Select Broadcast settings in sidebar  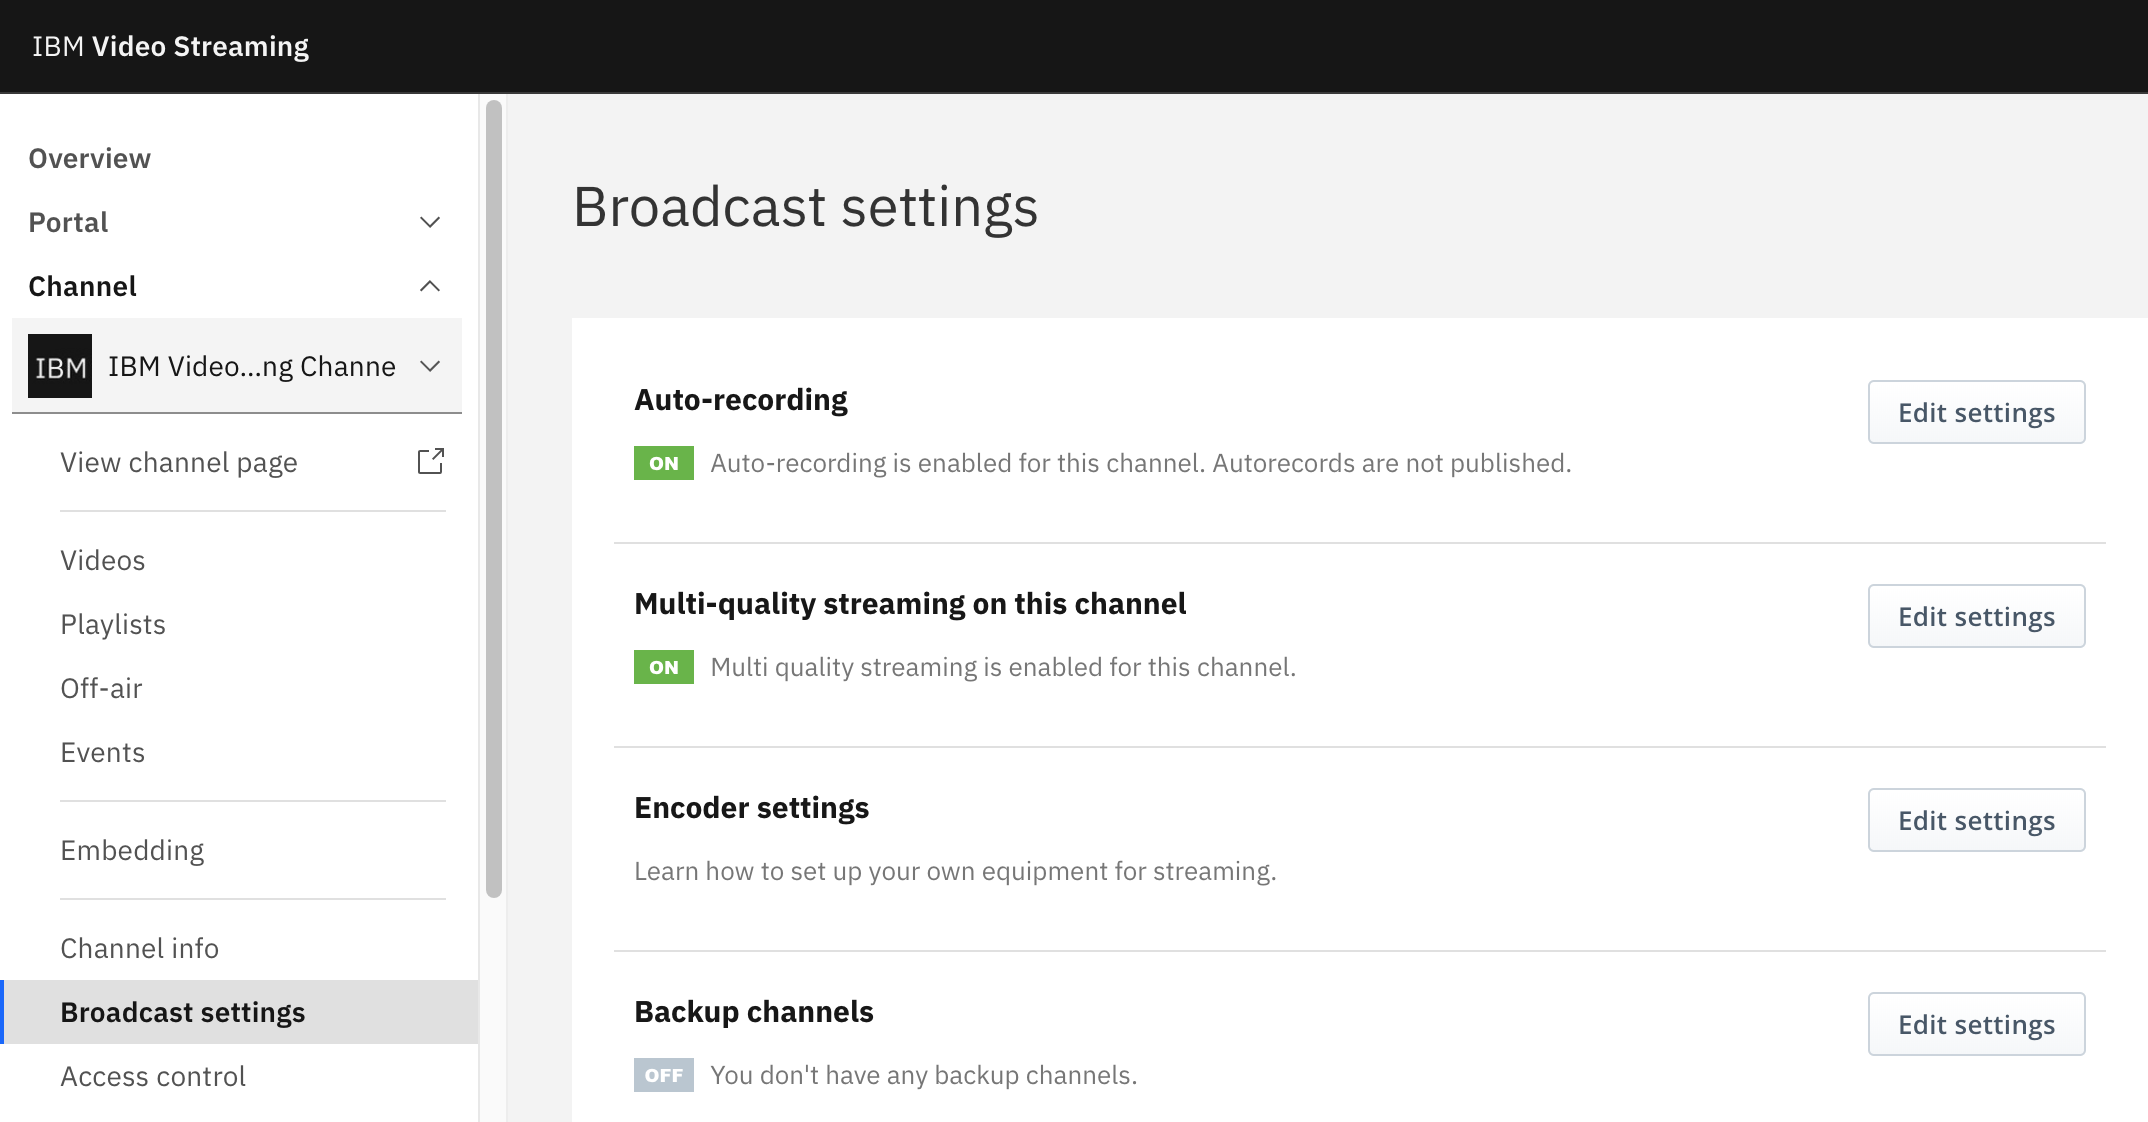(240, 1012)
